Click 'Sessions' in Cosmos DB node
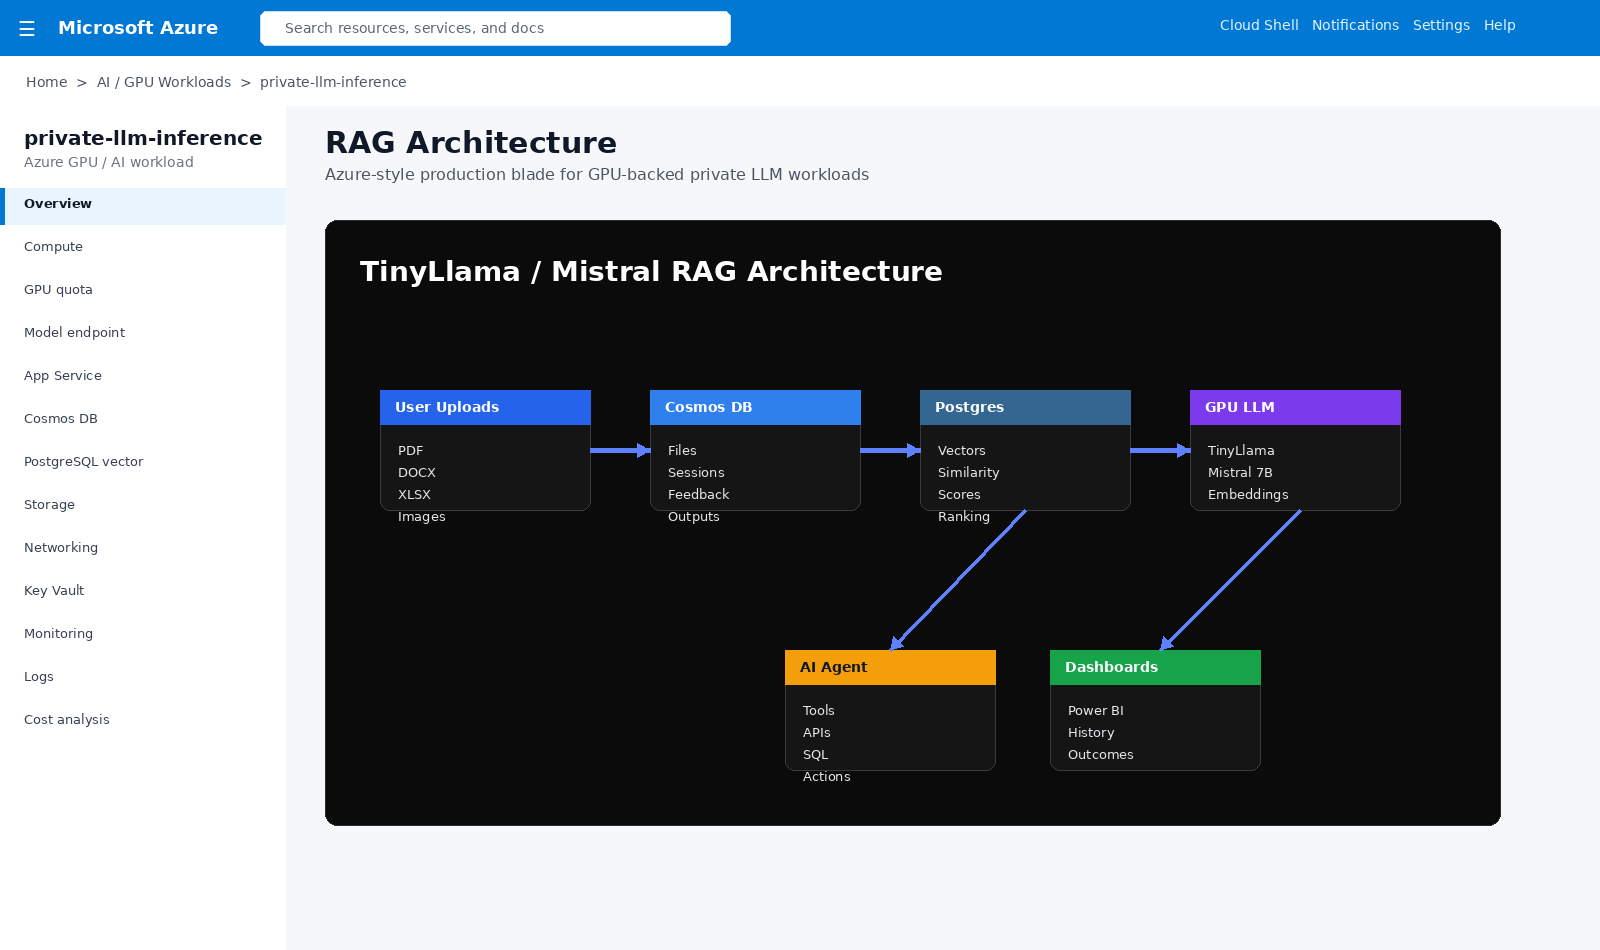The image size is (1600, 950). pyautogui.click(x=696, y=473)
